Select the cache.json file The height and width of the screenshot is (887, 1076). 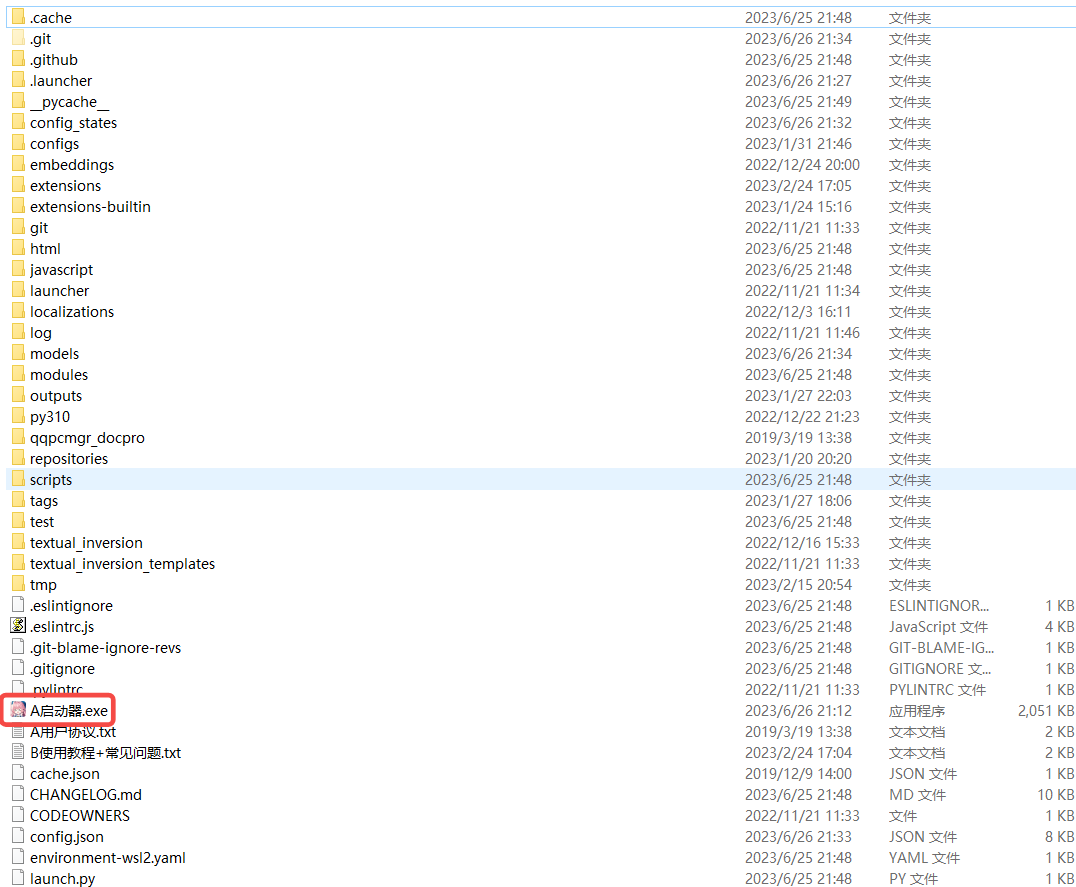point(65,773)
